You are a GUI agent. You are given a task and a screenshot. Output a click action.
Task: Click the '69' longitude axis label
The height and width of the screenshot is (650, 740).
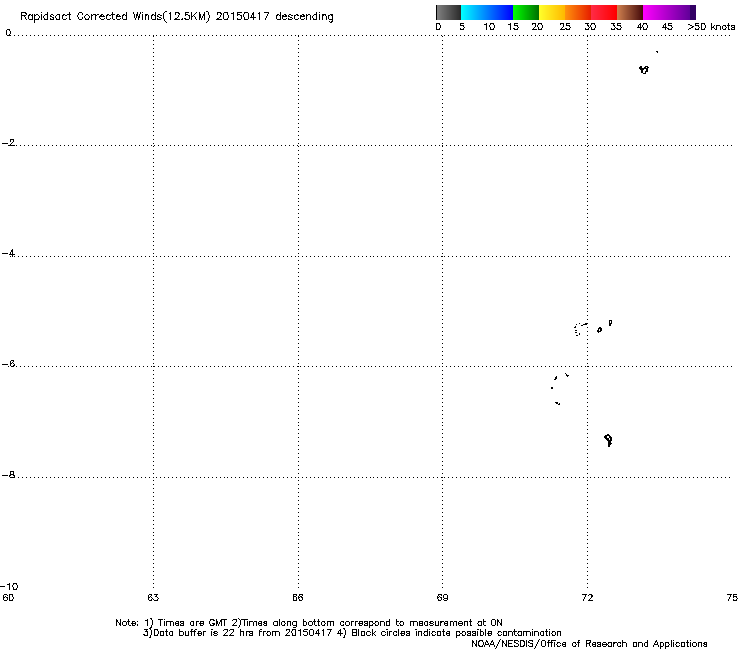(442, 598)
